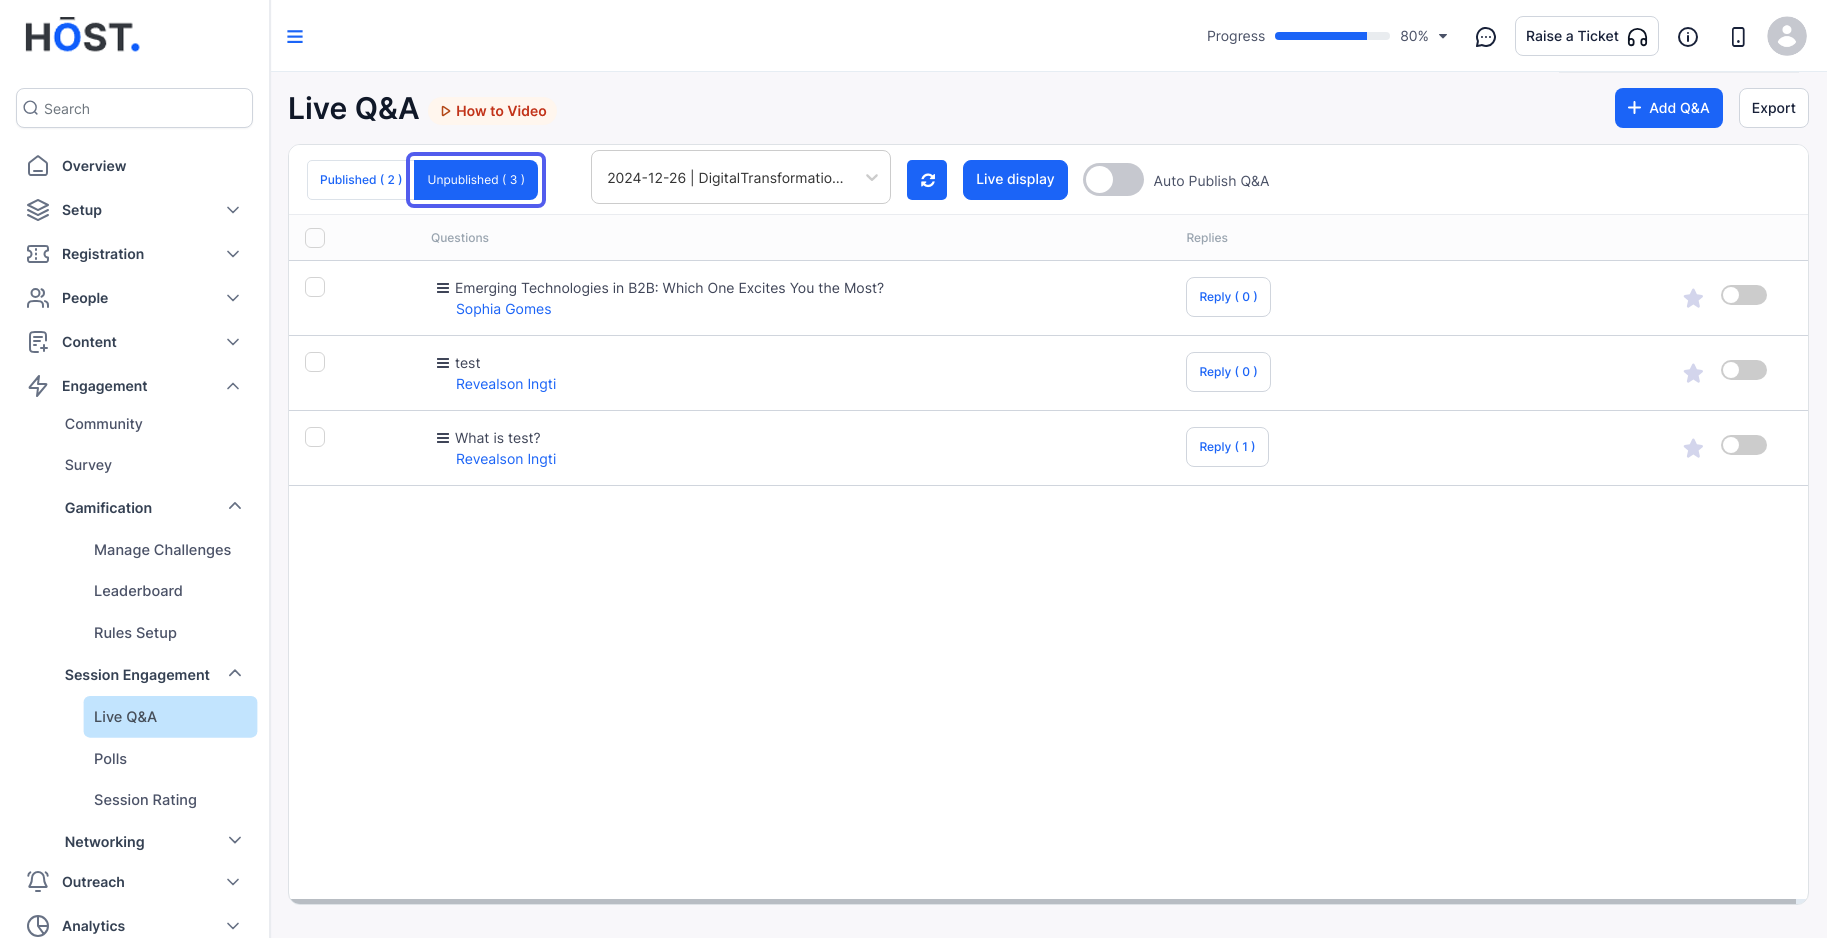Click into the sidebar Search field
Image resolution: width=1827 pixels, height=938 pixels.
point(134,108)
